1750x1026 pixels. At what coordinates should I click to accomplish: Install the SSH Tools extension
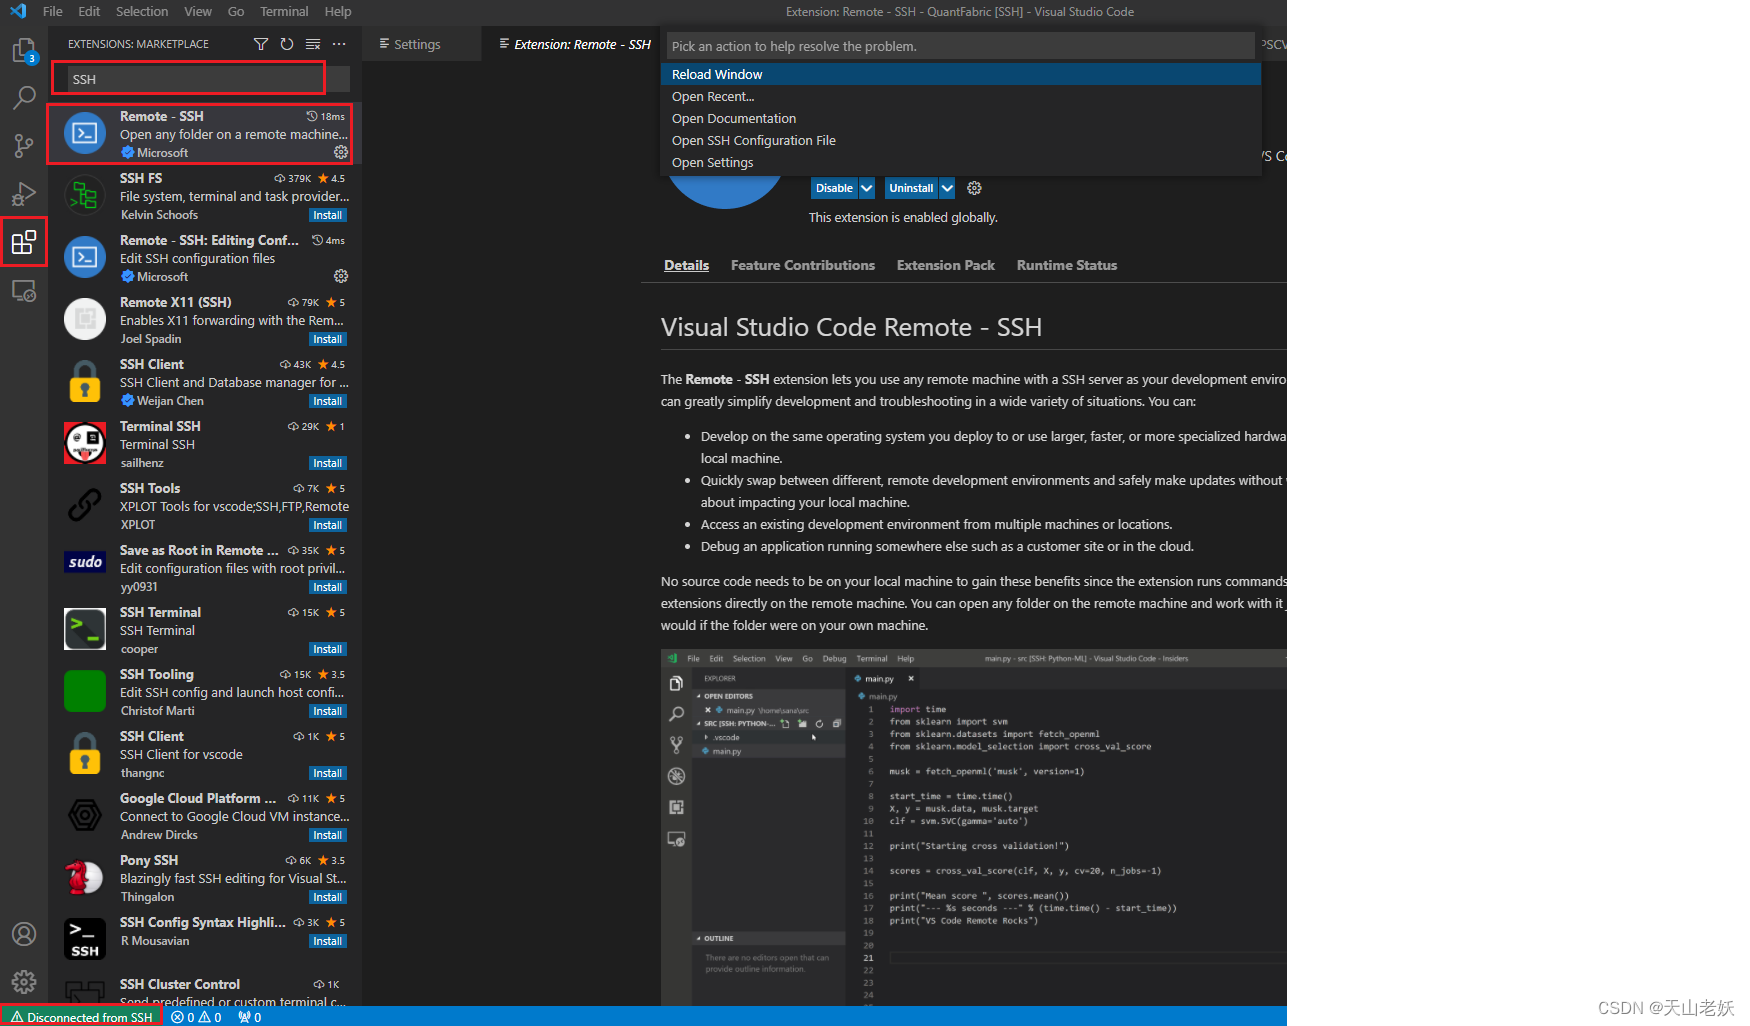328,525
